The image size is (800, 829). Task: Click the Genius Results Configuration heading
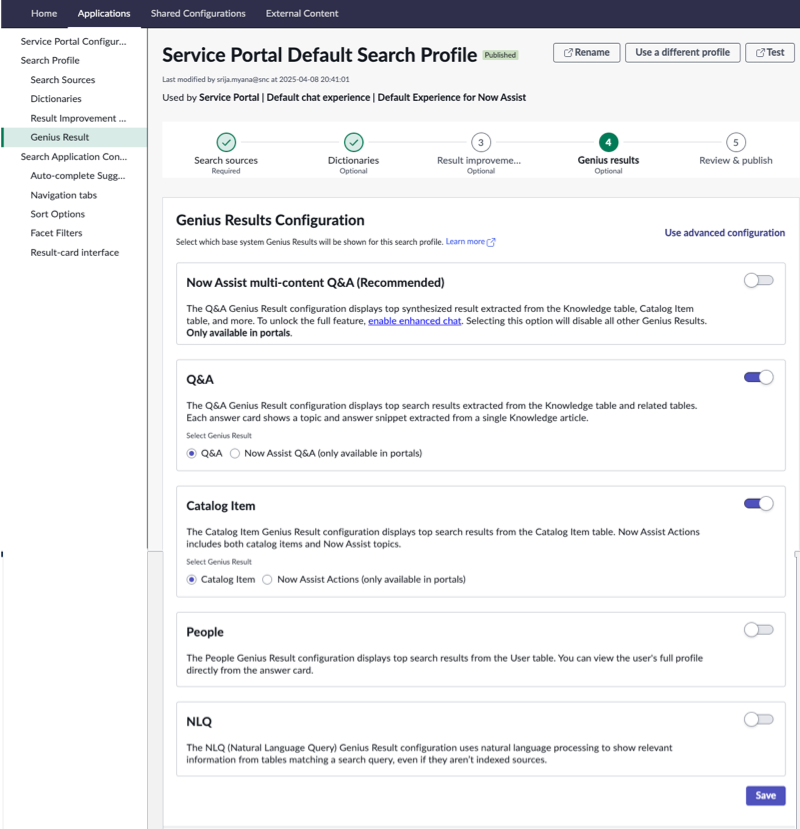click(x=270, y=220)
